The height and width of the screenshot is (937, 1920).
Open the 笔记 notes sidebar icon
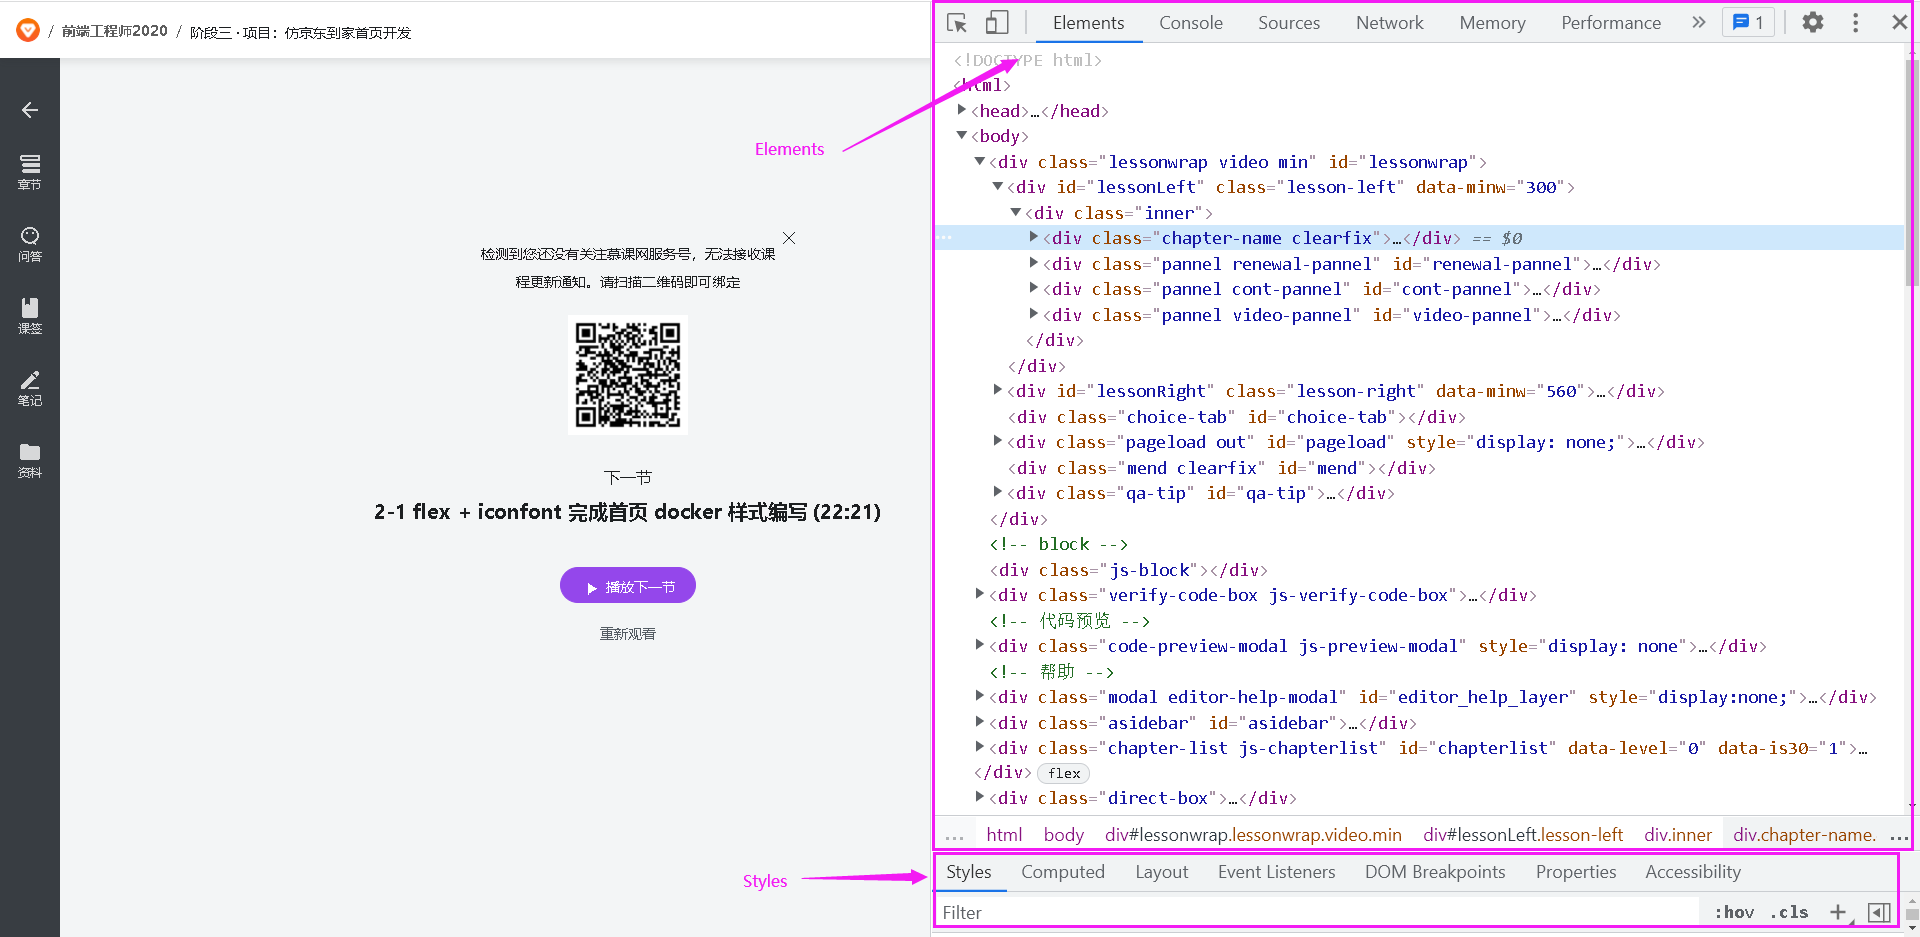click(30, 388)
